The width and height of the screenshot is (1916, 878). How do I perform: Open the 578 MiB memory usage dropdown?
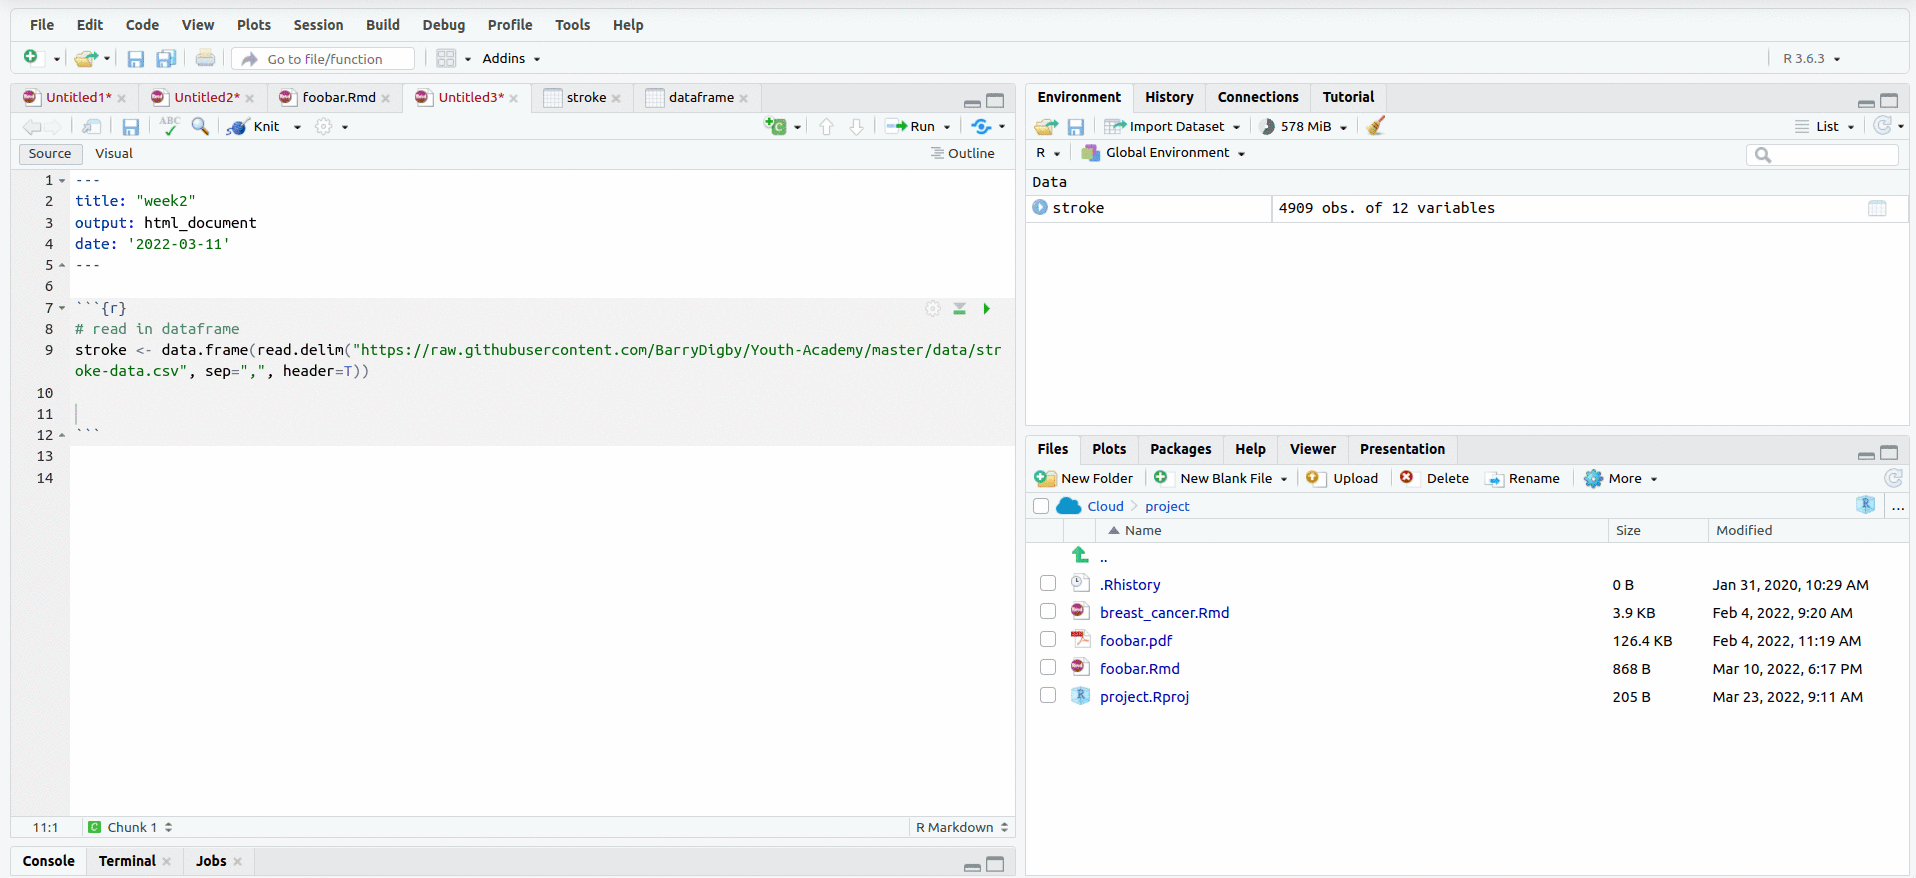coord(1303,126)
